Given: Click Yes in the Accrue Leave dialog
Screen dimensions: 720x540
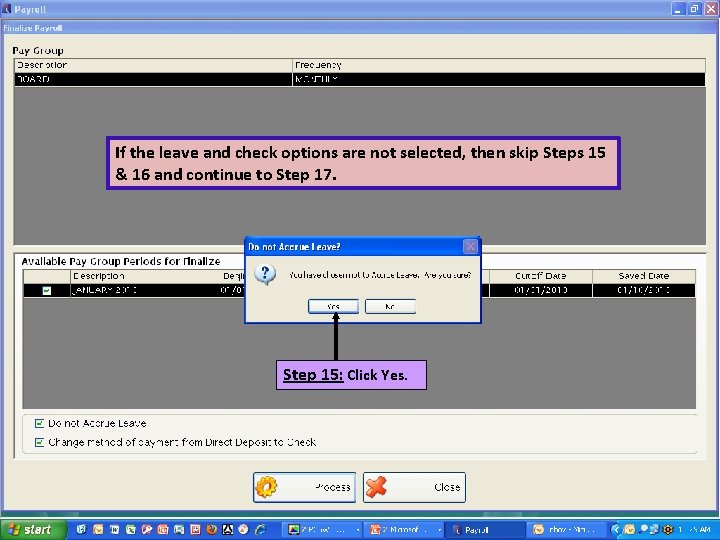Looking at the screenshot, I should click(333, 306).
